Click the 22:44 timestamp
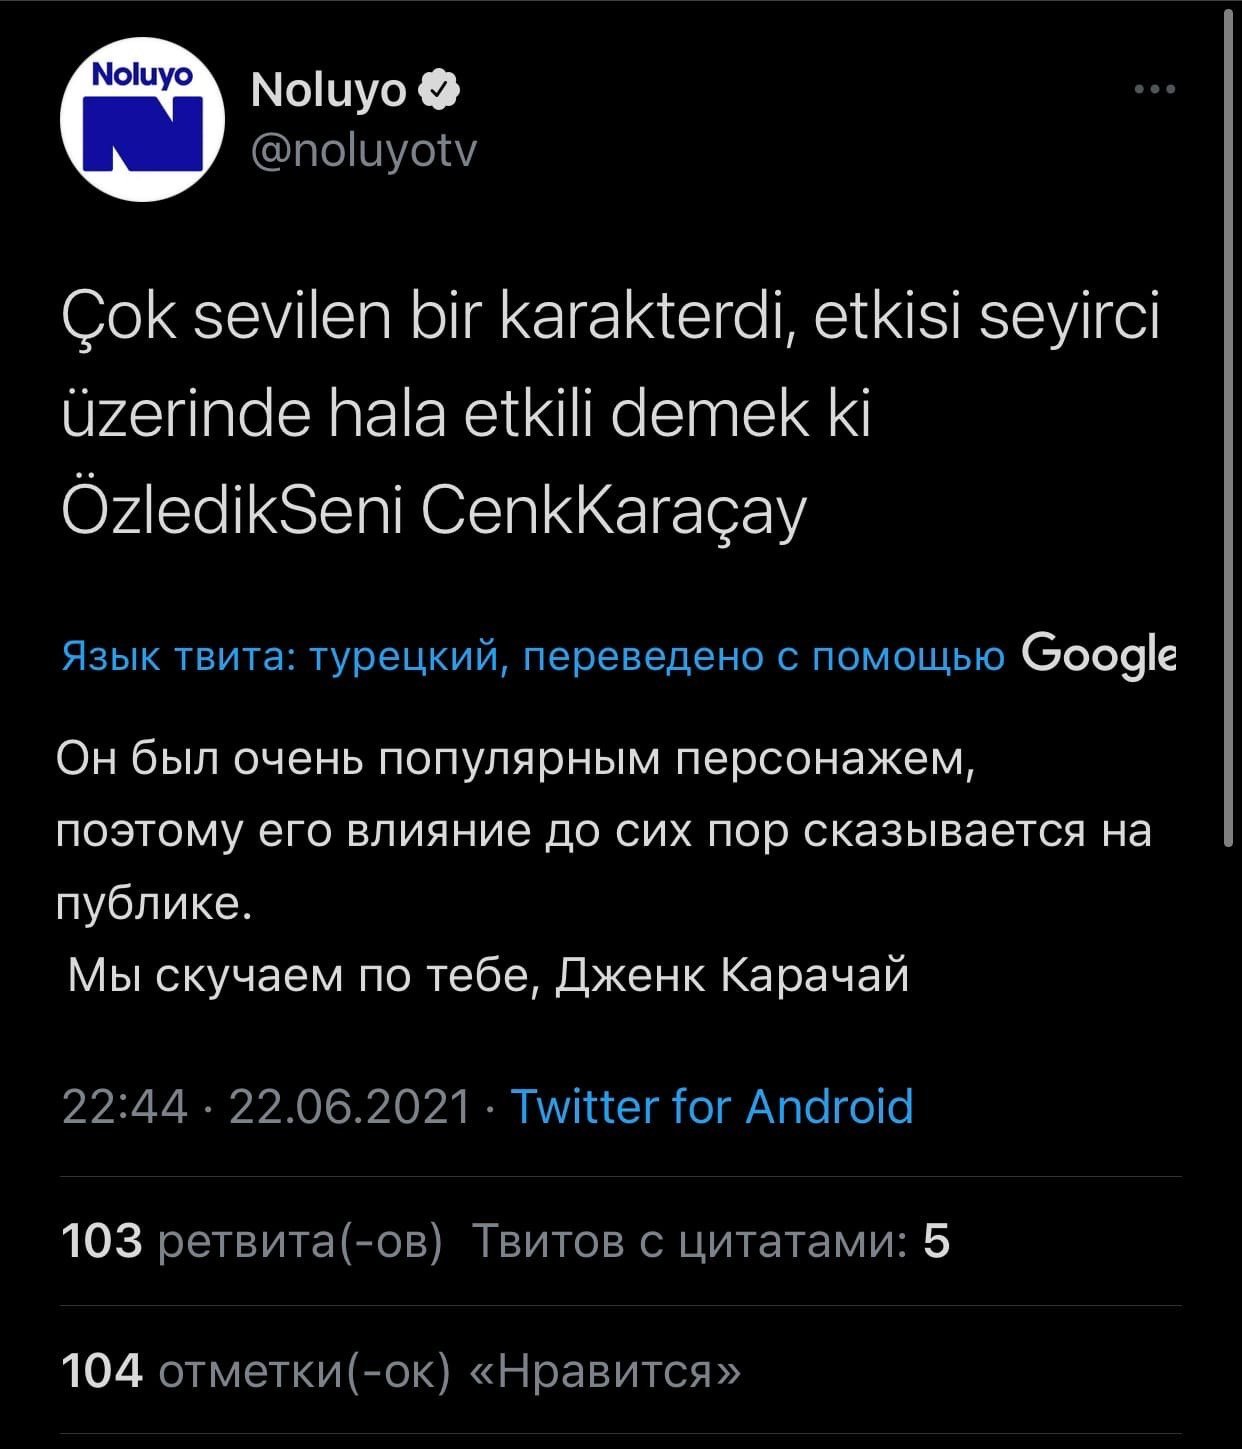The width and height of the screenshot is (1242, 1449). click(125, 1107)
